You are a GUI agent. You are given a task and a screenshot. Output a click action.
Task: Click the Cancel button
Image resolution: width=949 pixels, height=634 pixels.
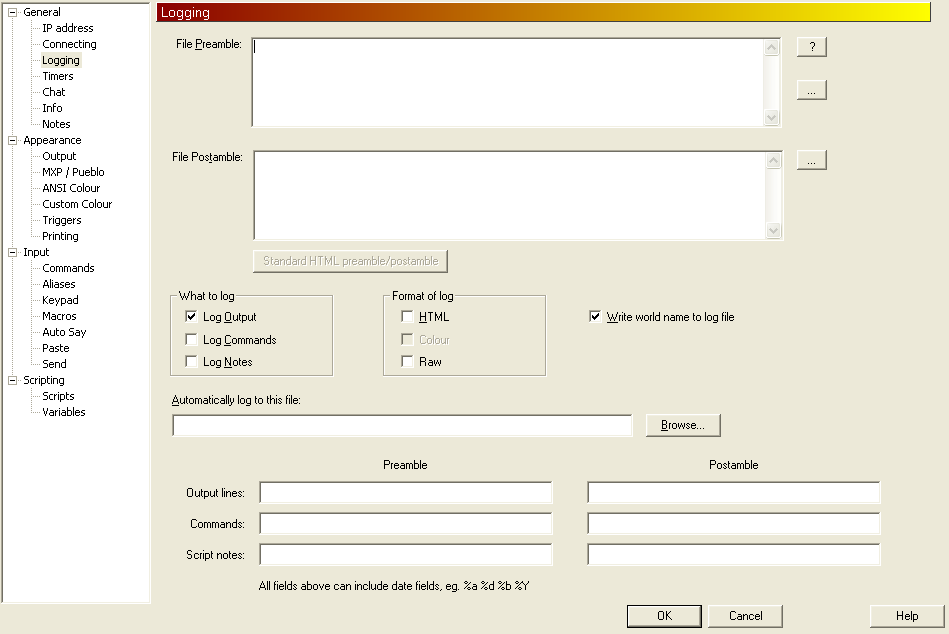(x=745, y=616)
